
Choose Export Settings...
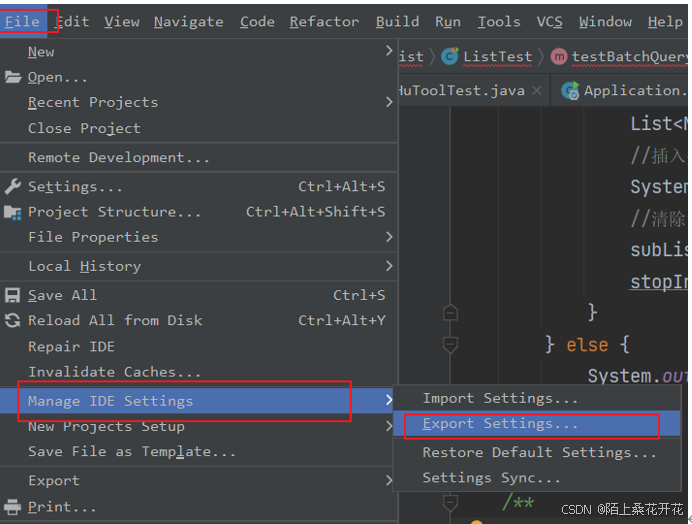tap(537, 423)
